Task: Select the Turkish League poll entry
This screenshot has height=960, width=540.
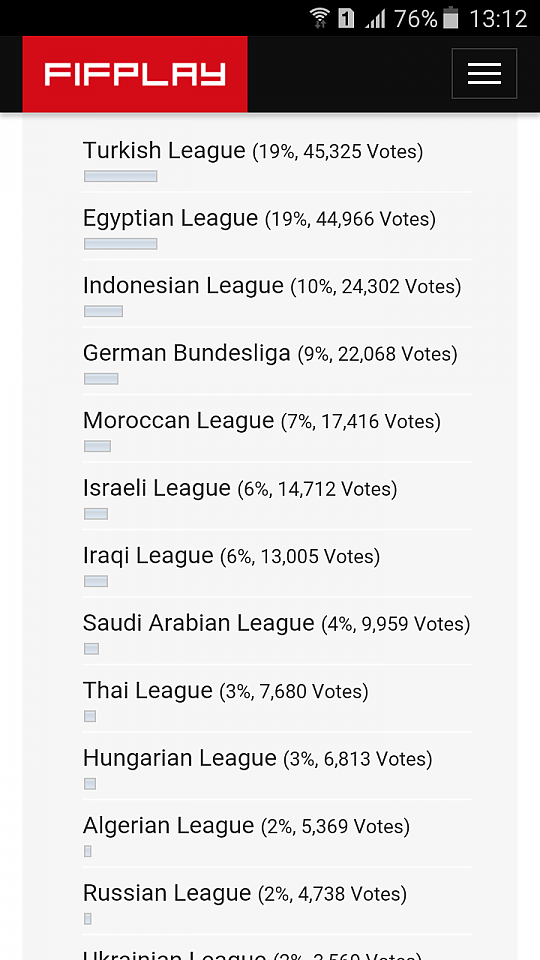Action: 277,160
